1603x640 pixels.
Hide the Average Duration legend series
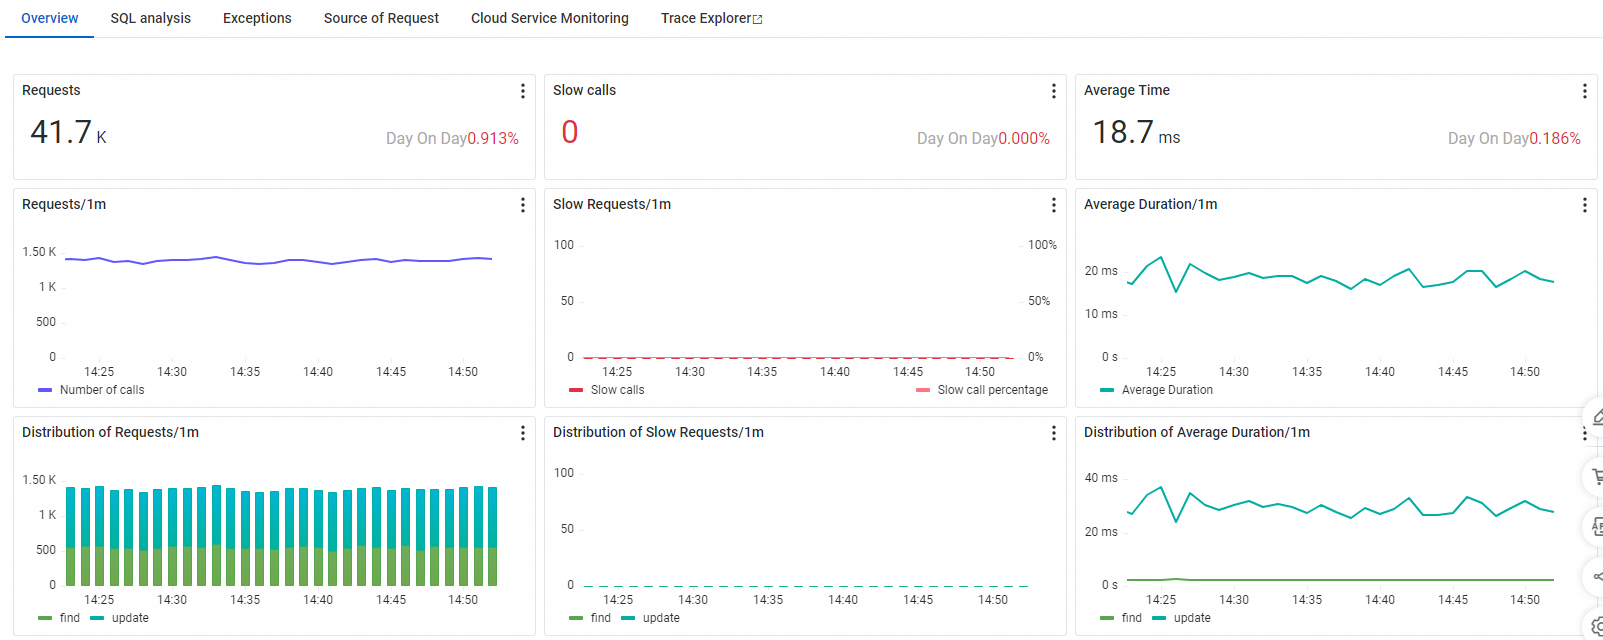1166,390
